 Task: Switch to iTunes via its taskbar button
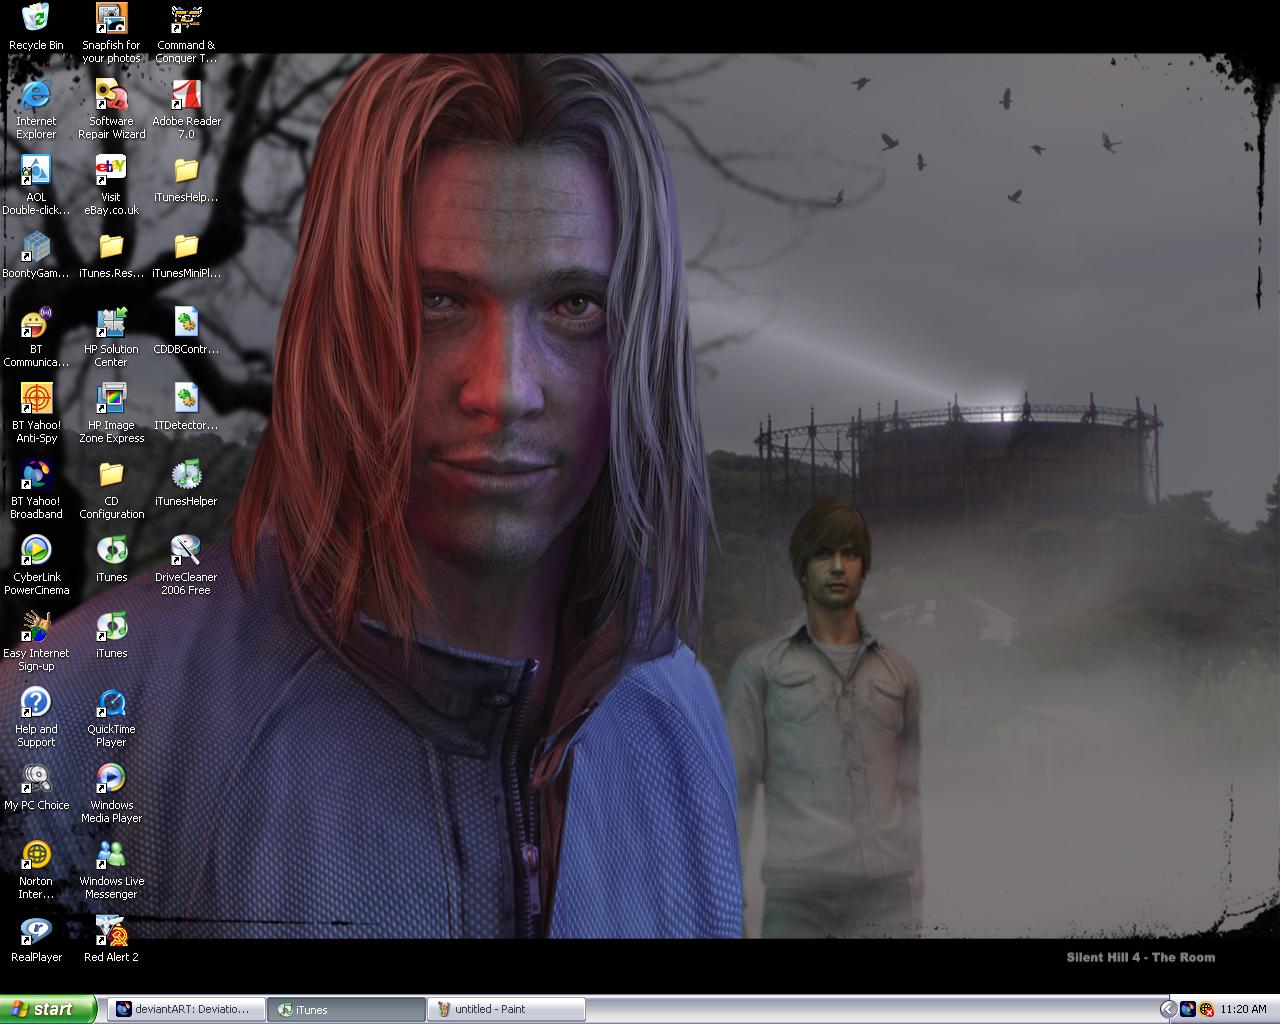[x=346, y=1009]
